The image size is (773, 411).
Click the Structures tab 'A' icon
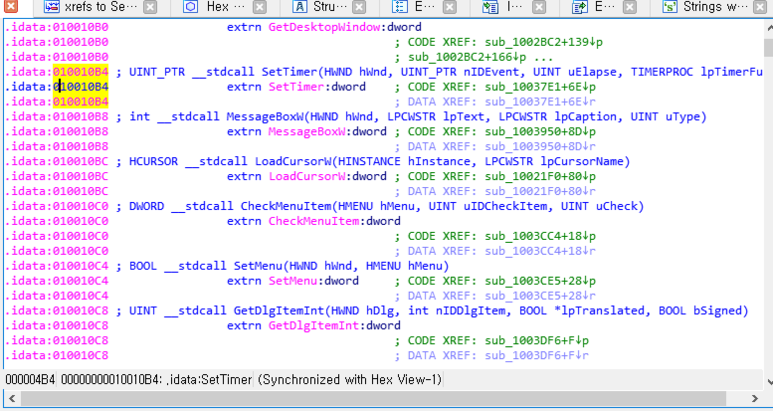[299, 7]
